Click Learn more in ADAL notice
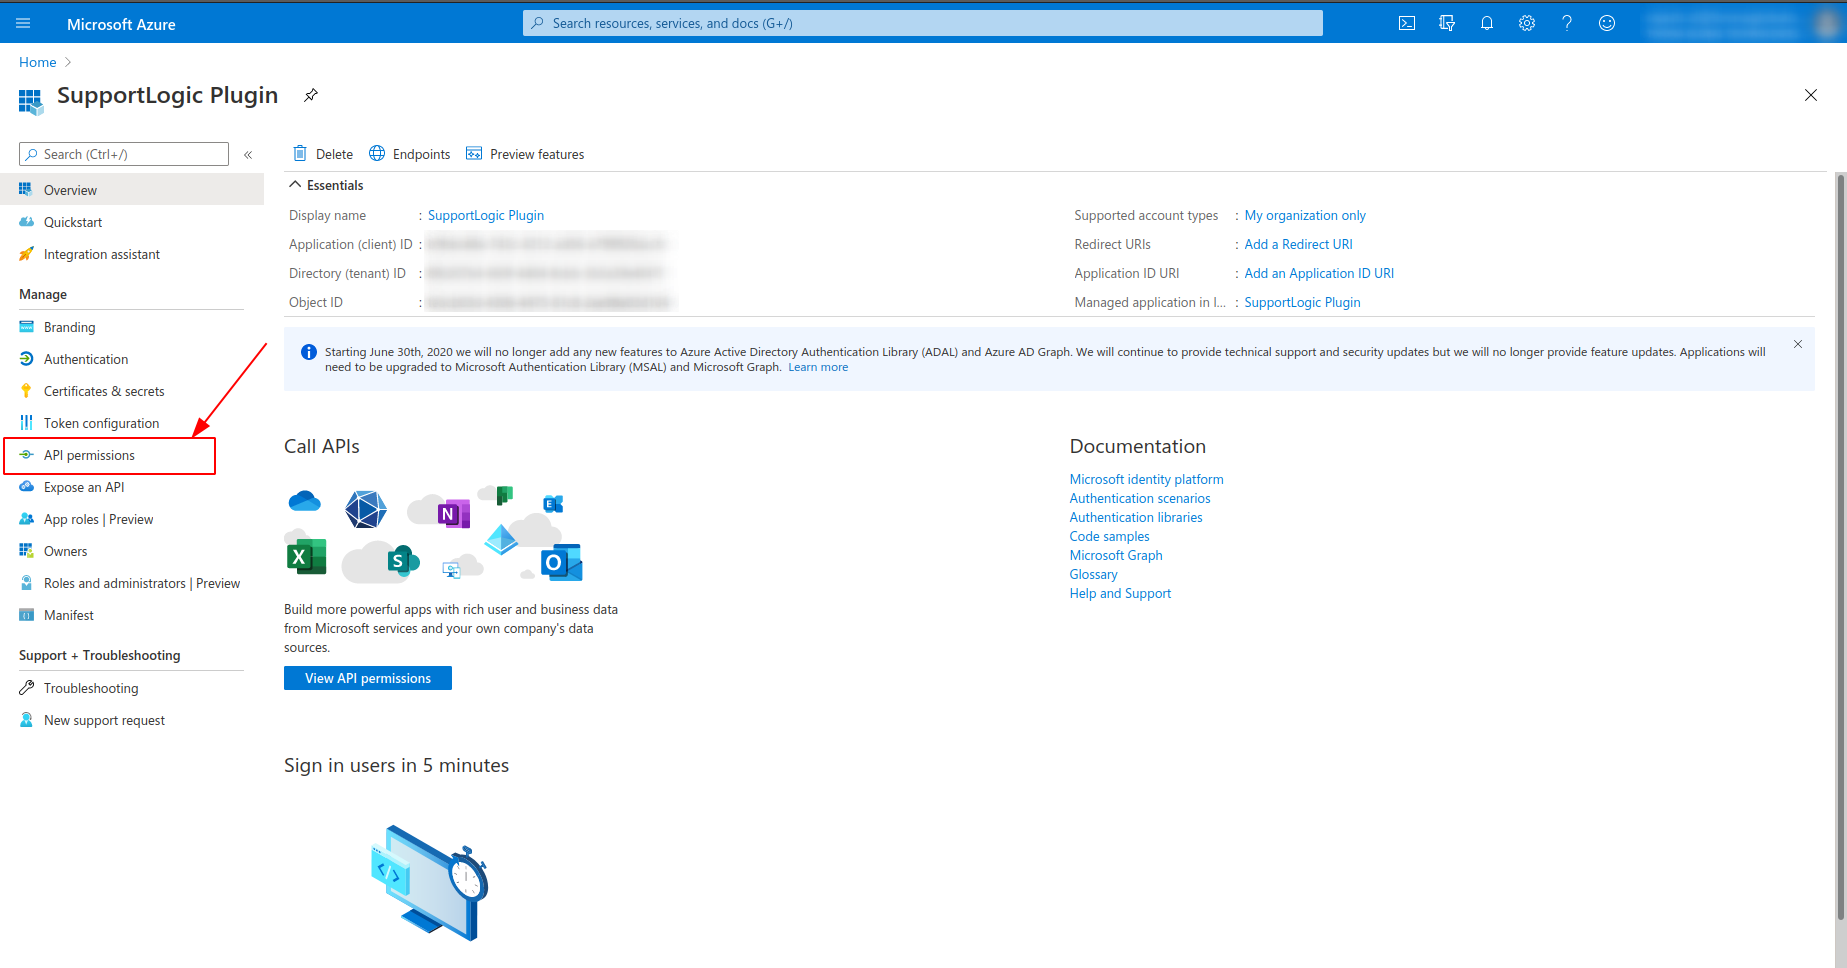Viewport: 1847px width, 968px height. 818,367
